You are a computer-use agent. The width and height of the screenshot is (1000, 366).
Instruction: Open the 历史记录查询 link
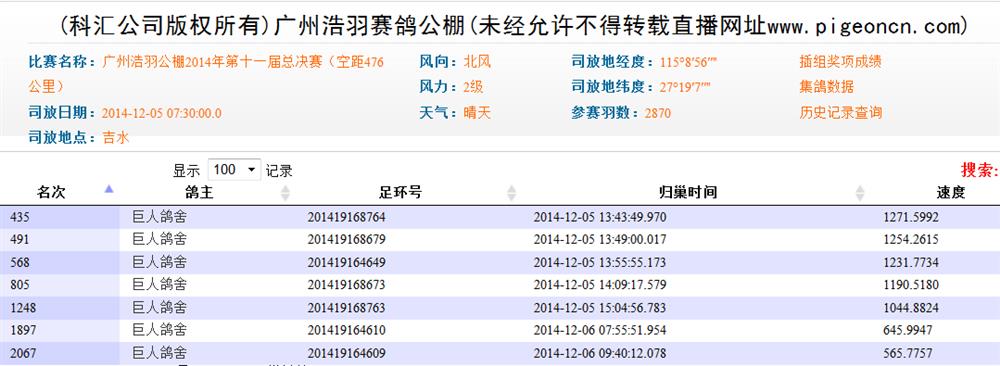coord(841,113)
